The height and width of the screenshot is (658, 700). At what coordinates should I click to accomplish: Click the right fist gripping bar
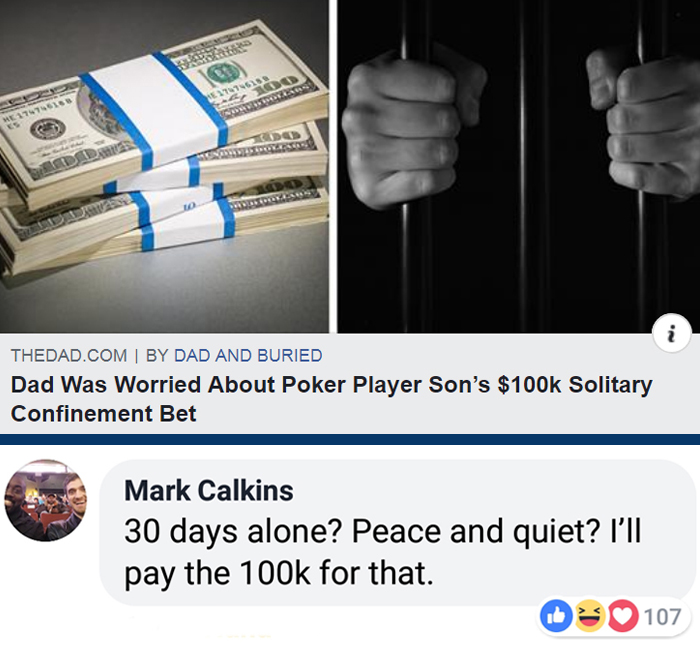(x=645, y=123)
